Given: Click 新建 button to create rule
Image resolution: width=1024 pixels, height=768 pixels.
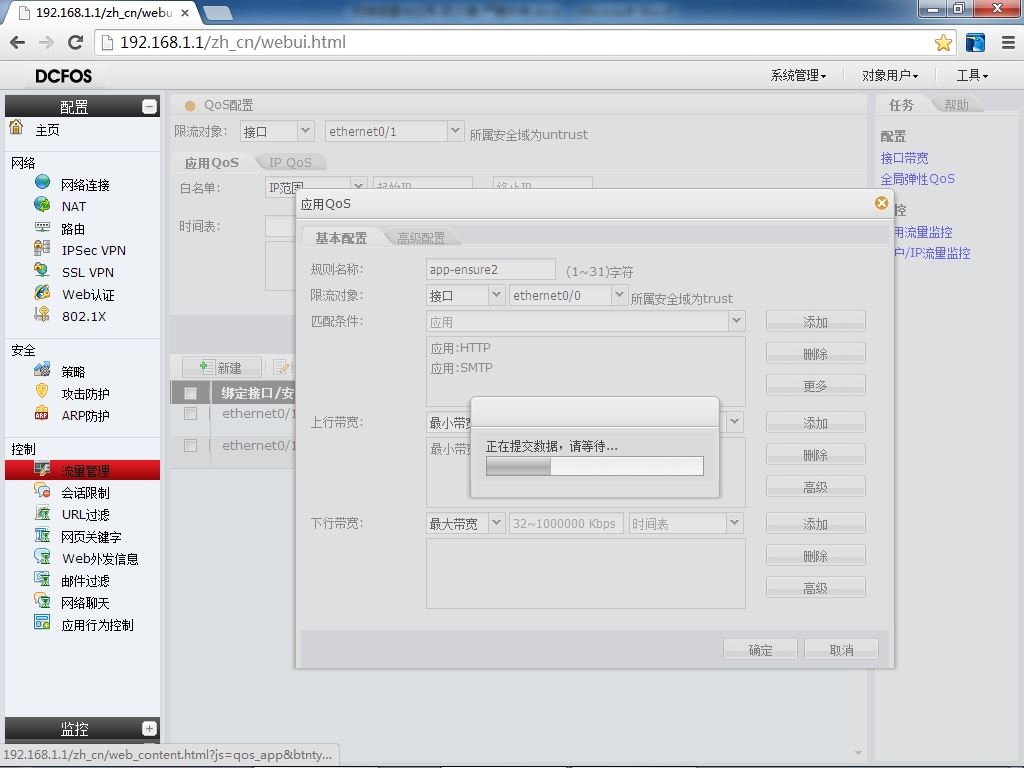Looking at the screenshot, I should pyautogui.click(x=222, y=368).
